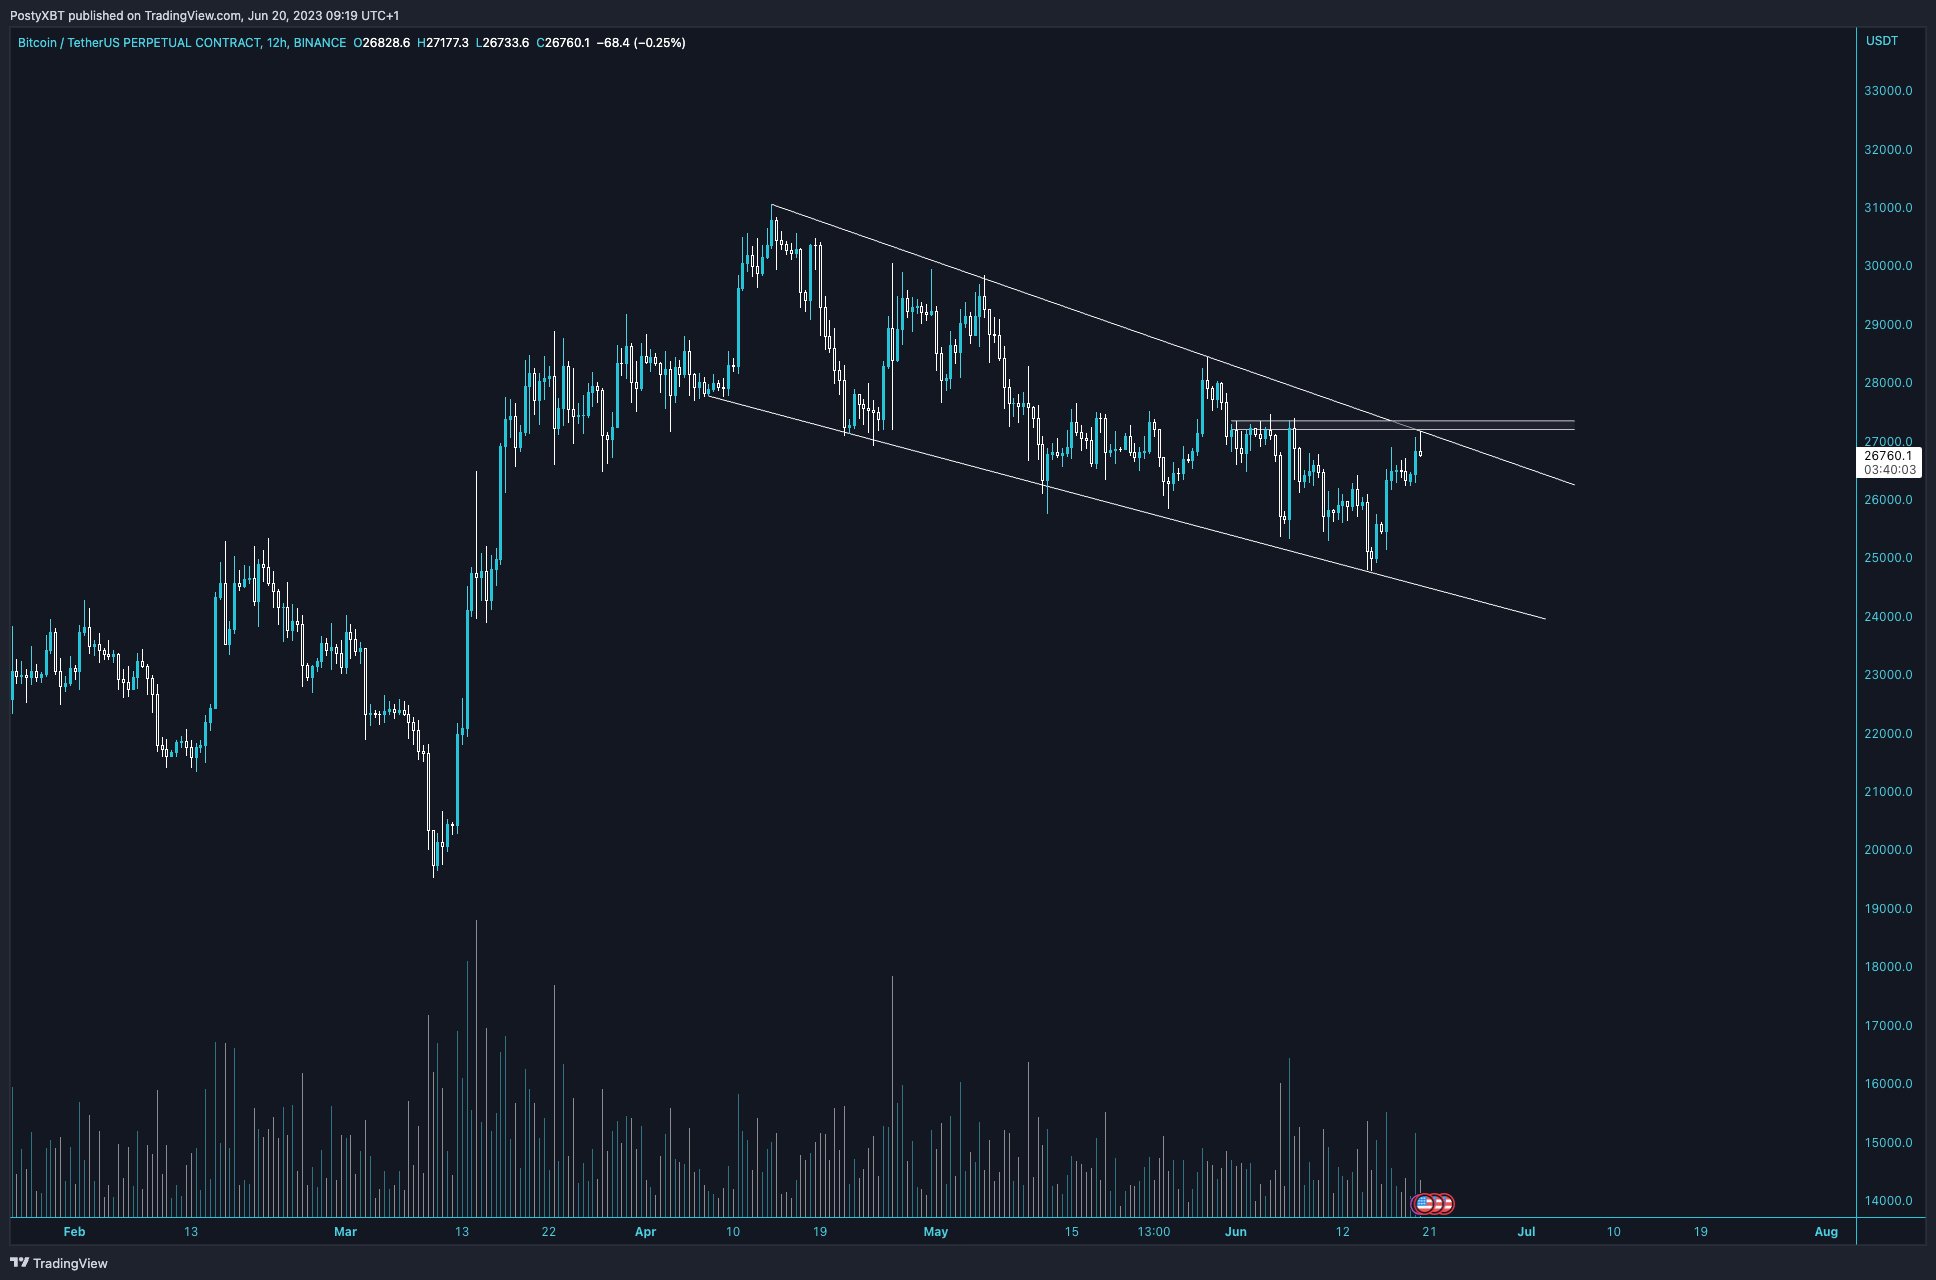The image size is (1936, 1280).
Task: Click the 24000.0 price axis label
Action: tap(1888, 617)
